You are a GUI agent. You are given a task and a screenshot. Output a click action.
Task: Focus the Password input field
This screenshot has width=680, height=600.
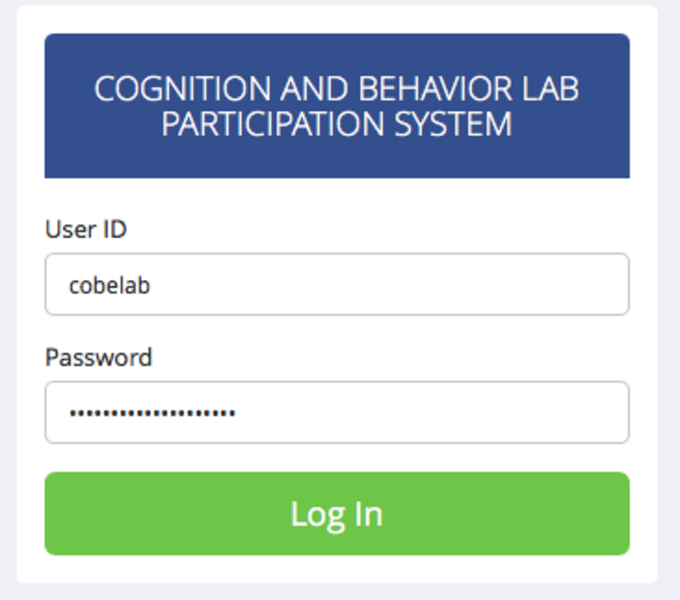337,412
